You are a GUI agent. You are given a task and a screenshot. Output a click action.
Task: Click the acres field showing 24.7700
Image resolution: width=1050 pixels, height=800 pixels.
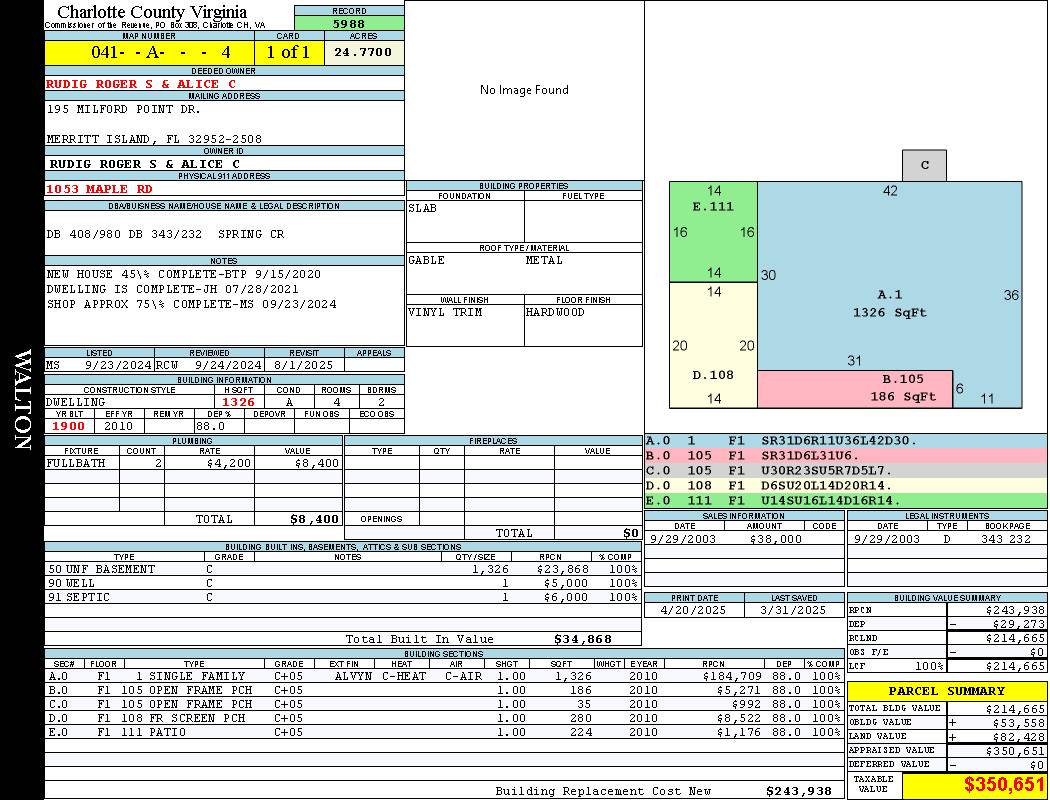tap(364, 52)
